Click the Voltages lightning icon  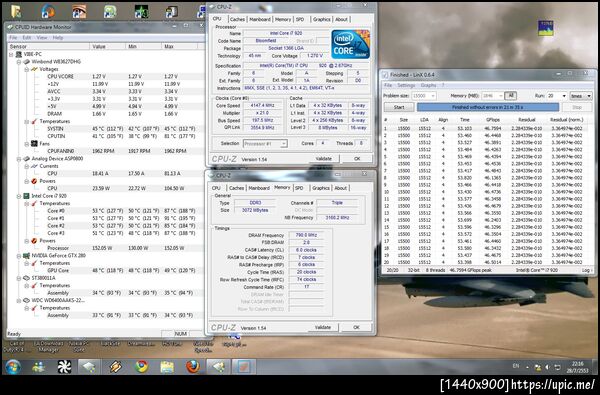[x=34, y=69]
